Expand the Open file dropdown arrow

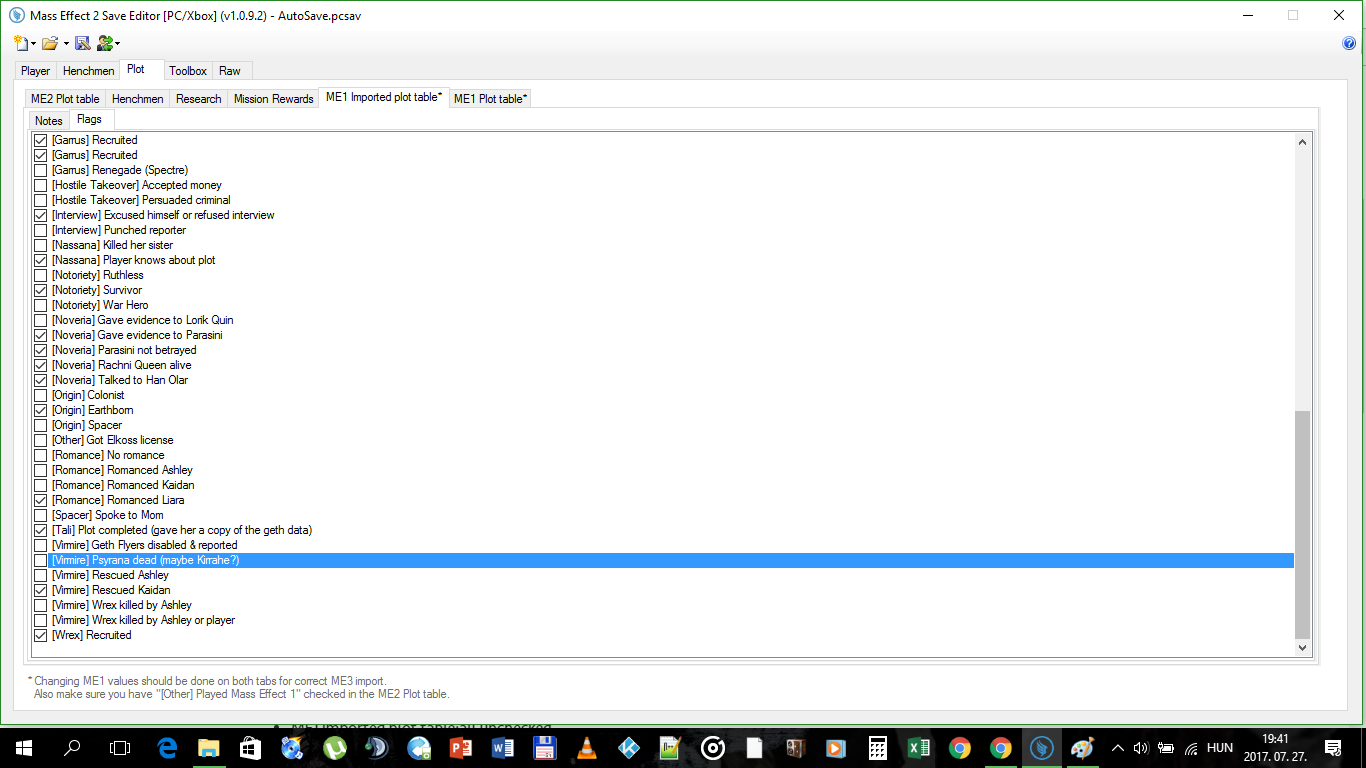tap(66, 44)
